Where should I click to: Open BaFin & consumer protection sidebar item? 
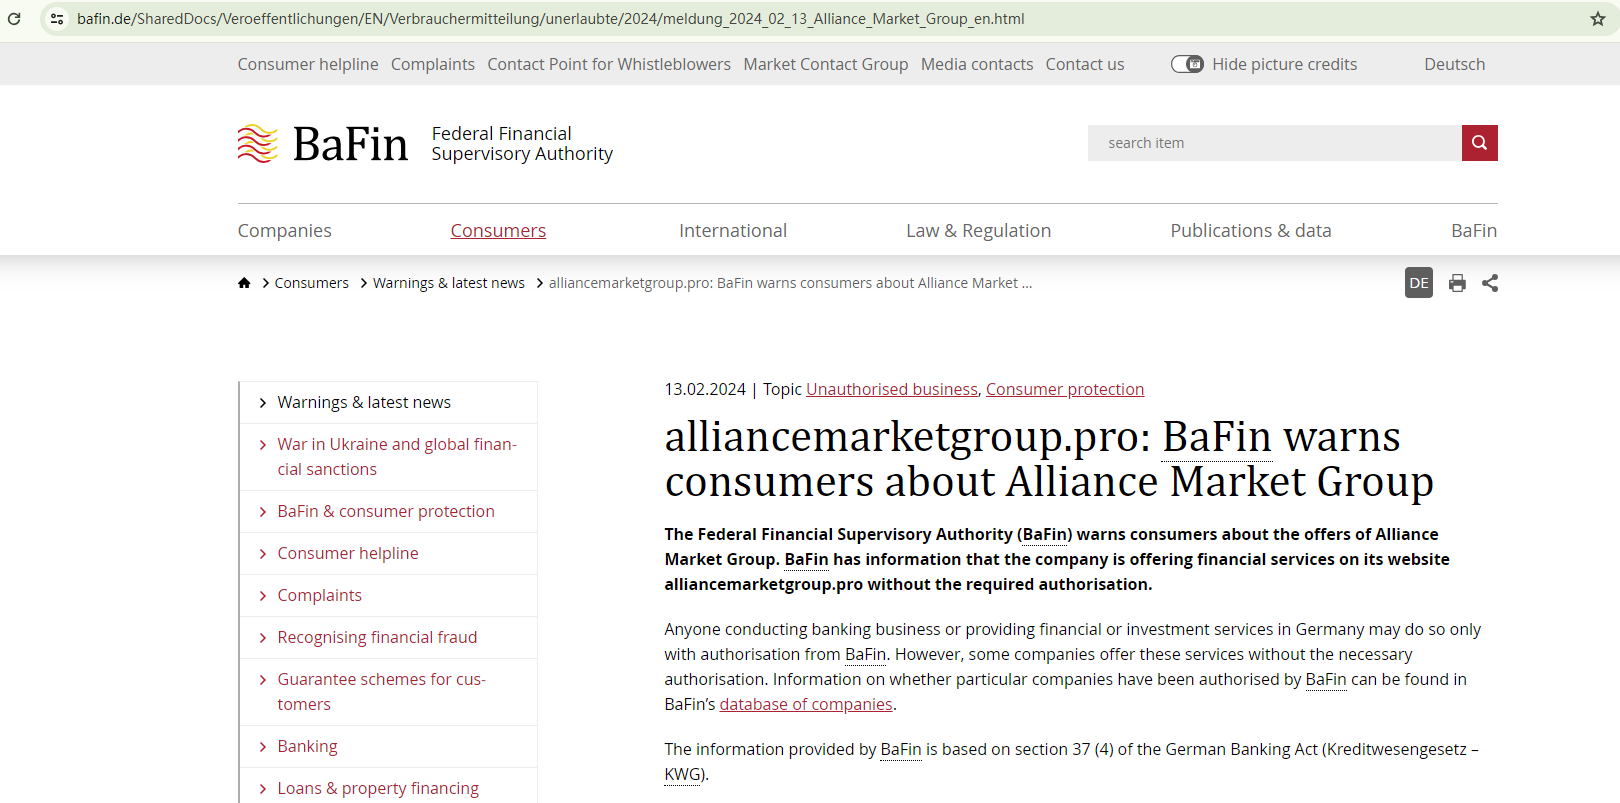tap(386, 511)
